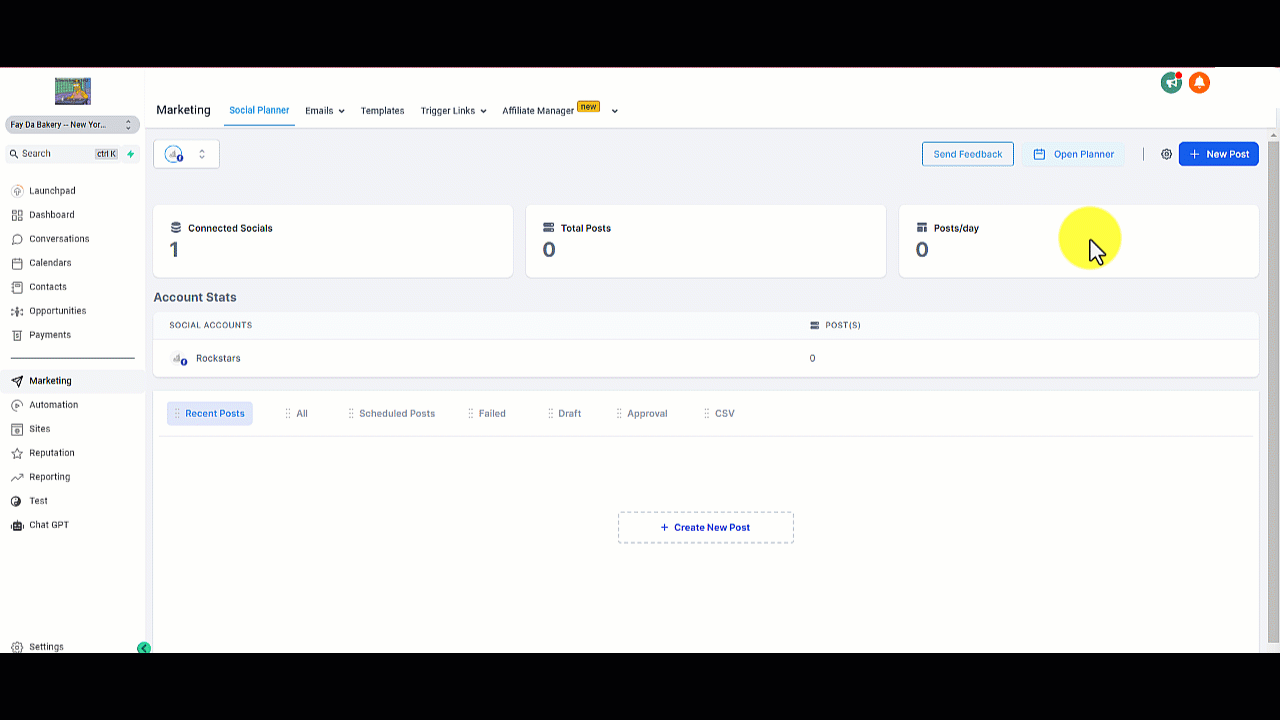
Task: Select the All posts tab
Action: click(x=296, y=413)
